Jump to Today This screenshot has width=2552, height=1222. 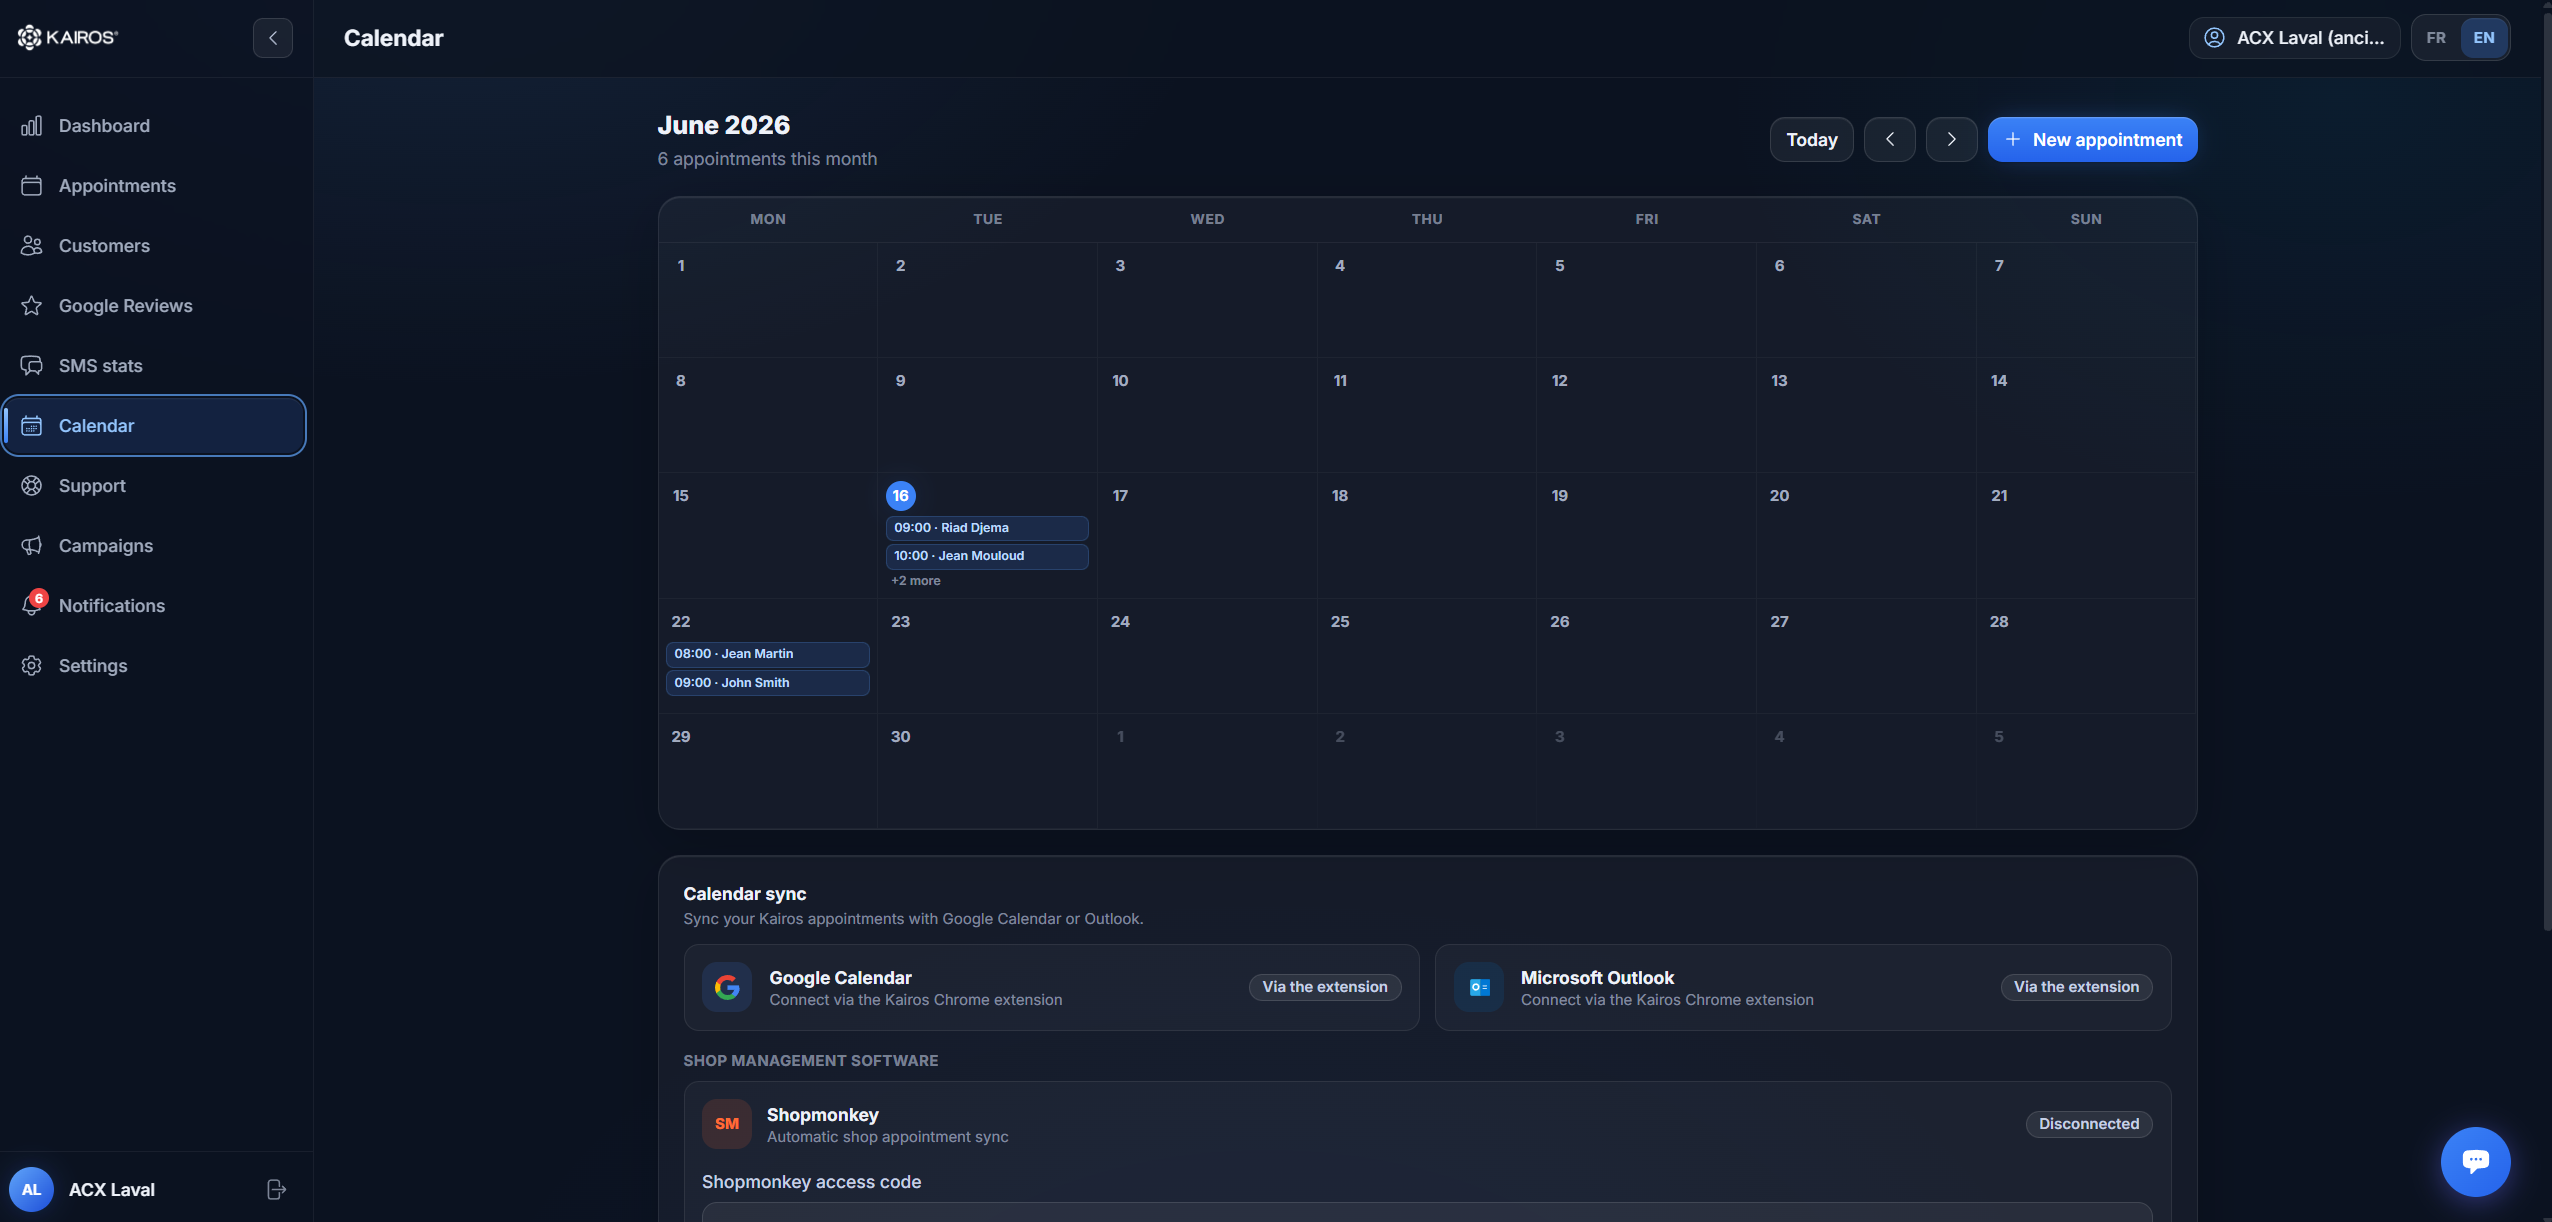(1811, 140)
